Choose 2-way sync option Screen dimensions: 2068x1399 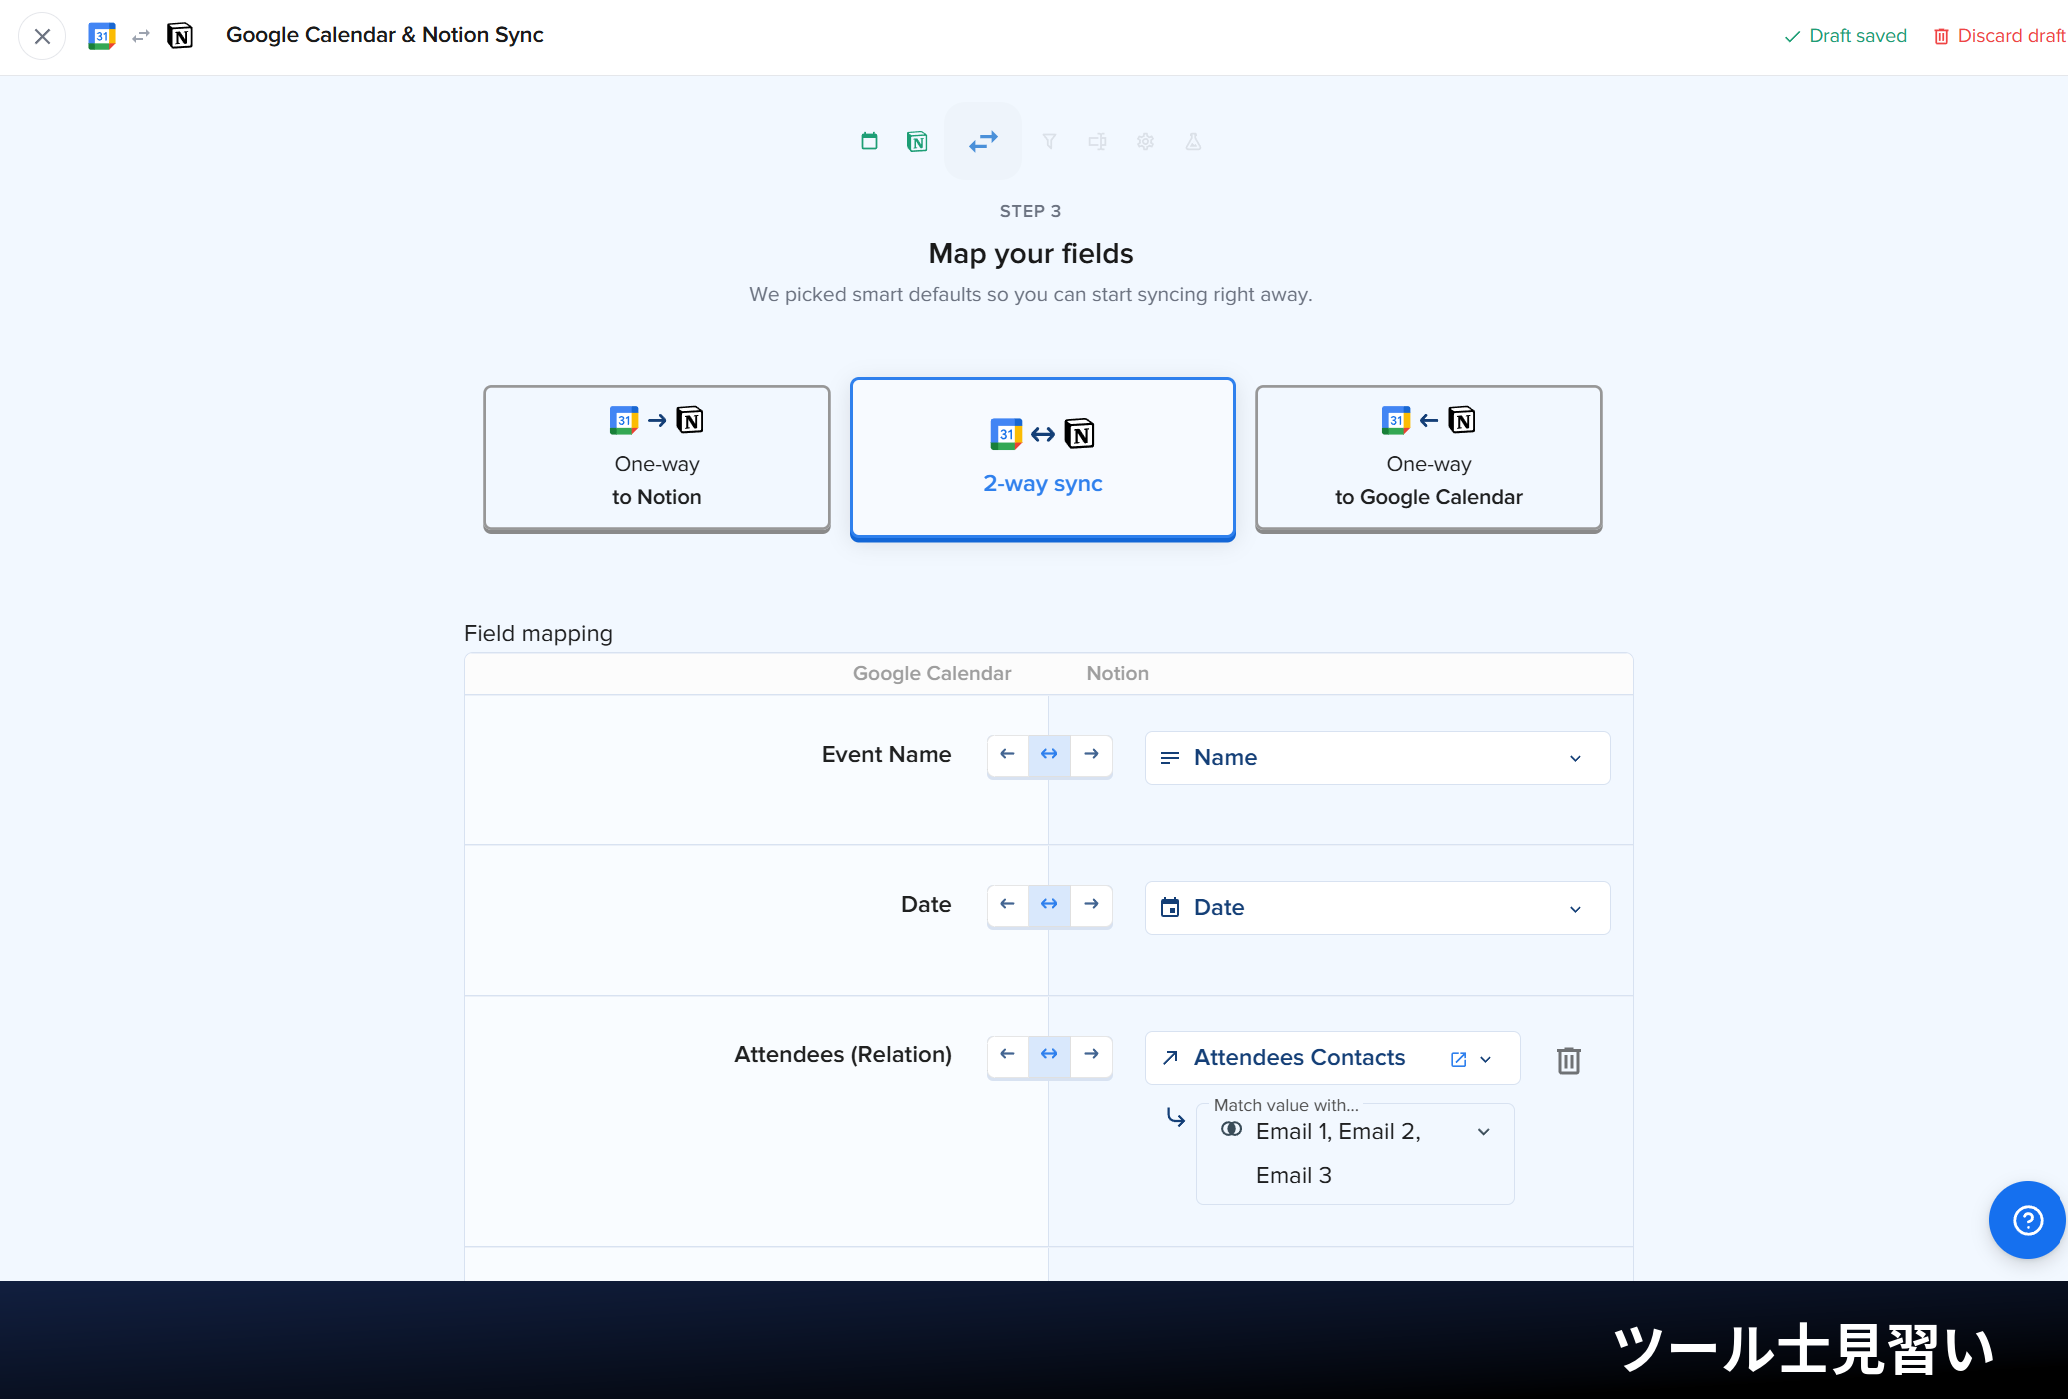[1043, 459]
